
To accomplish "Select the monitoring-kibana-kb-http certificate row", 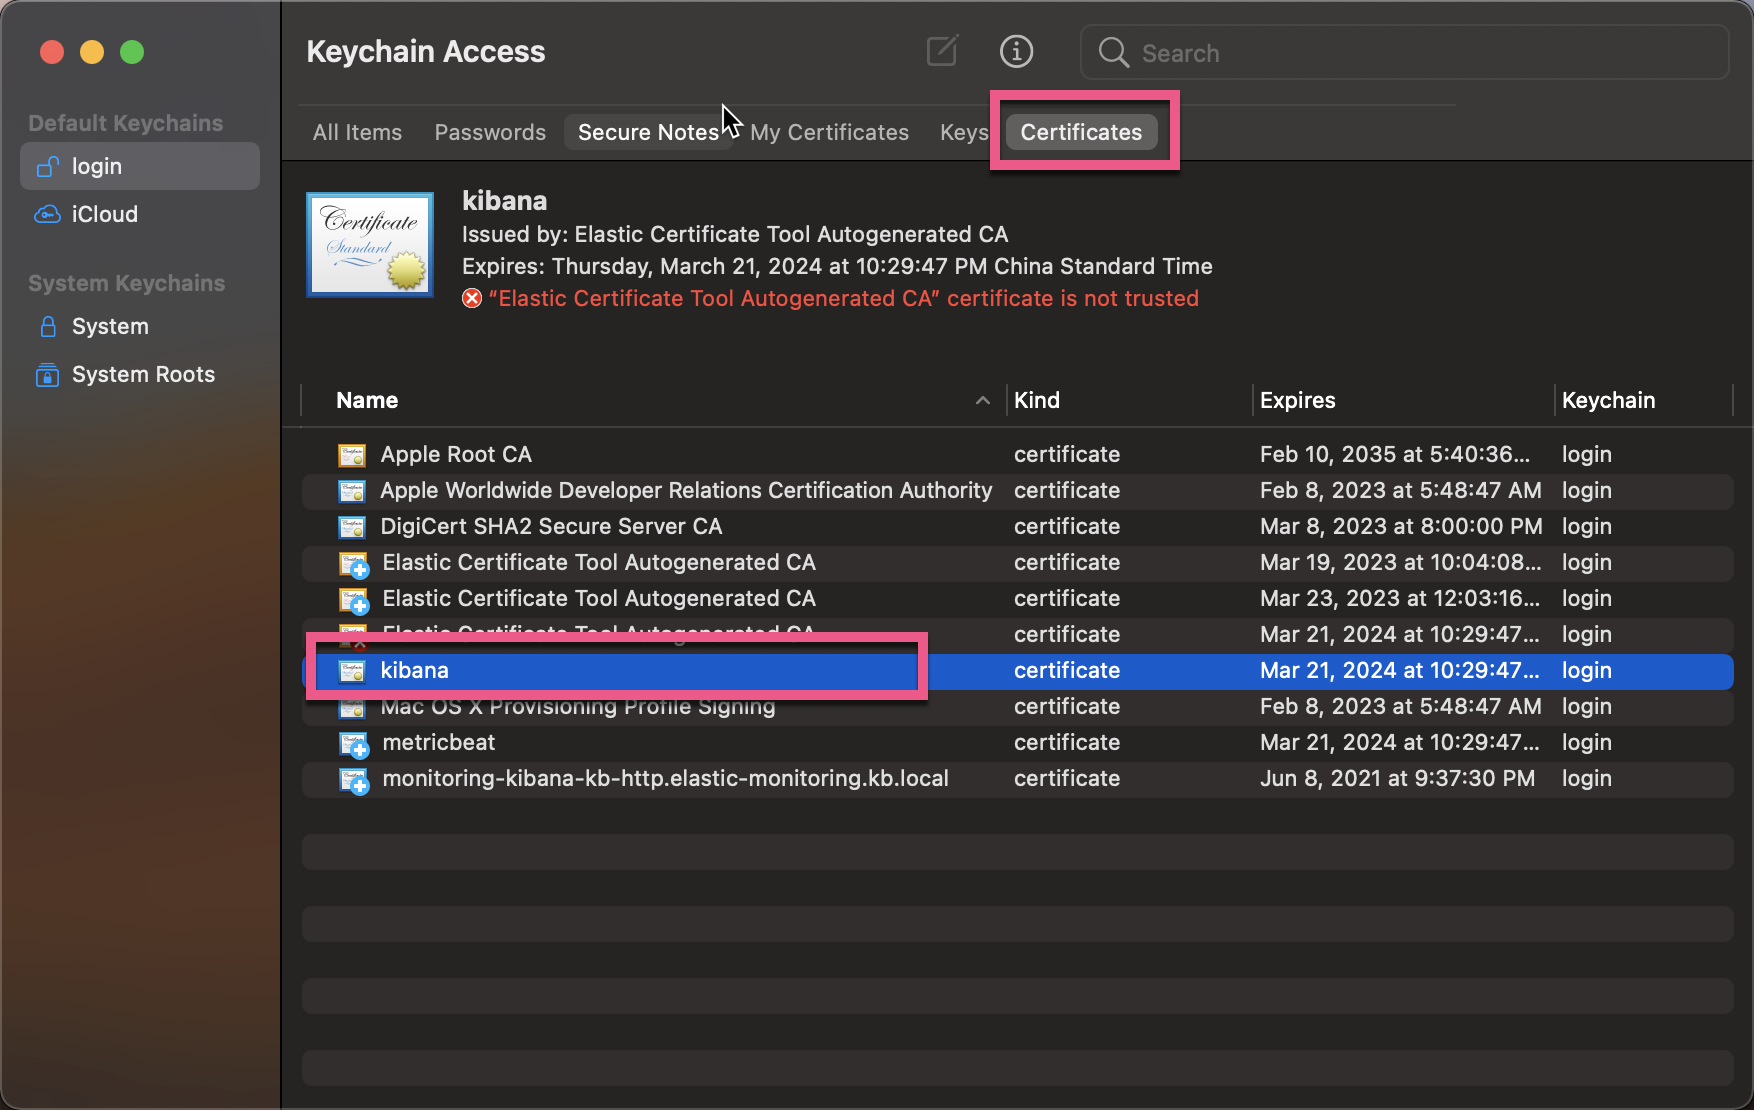I will coord(666,779).
